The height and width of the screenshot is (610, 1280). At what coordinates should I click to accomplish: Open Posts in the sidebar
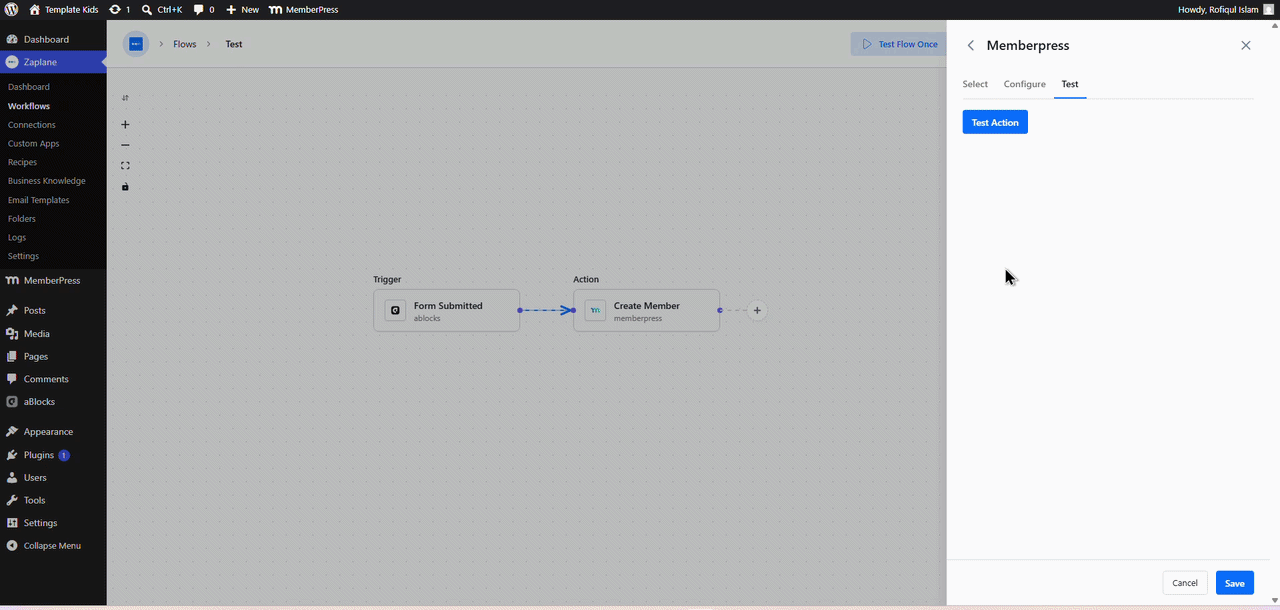[53, 311]
